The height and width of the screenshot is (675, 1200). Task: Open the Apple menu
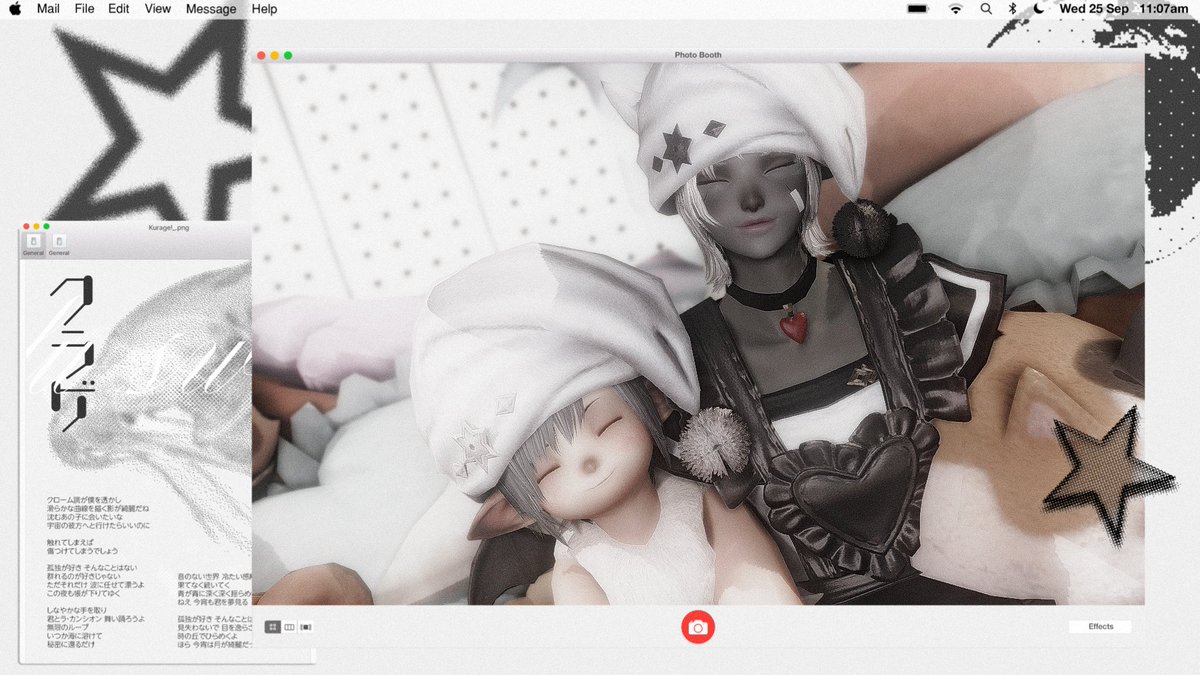click(x=14, y=8)
